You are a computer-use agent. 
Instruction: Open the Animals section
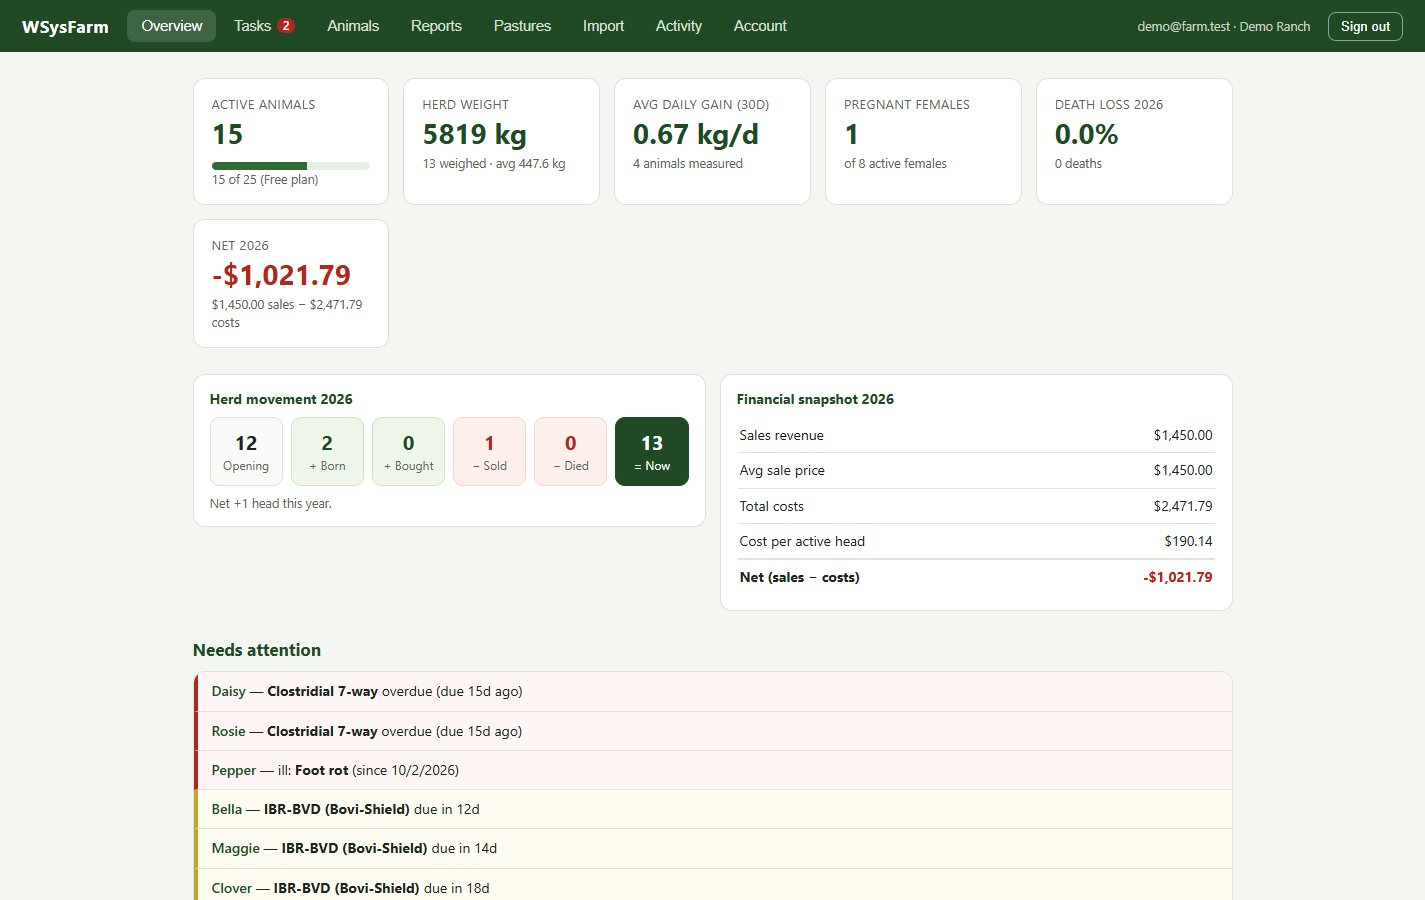(353, 26)
